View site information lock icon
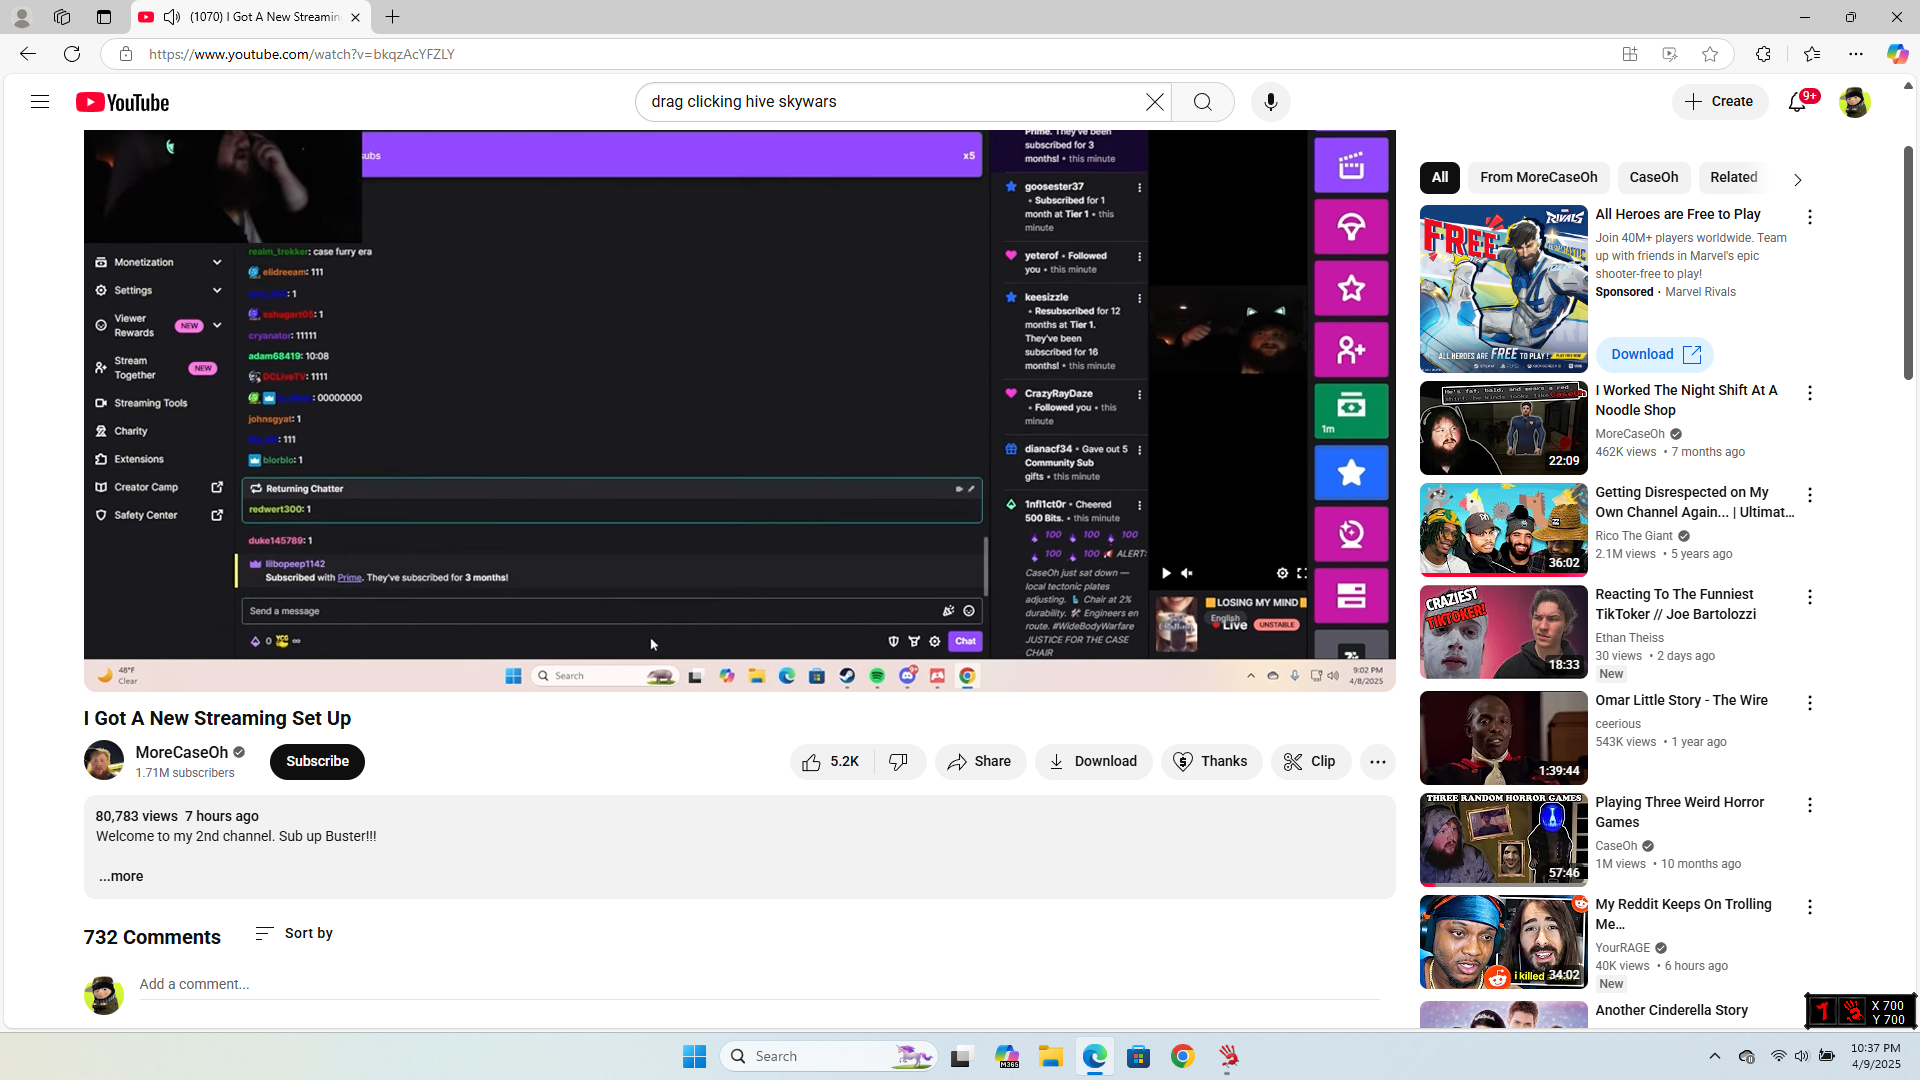 [x=126, y=54]
